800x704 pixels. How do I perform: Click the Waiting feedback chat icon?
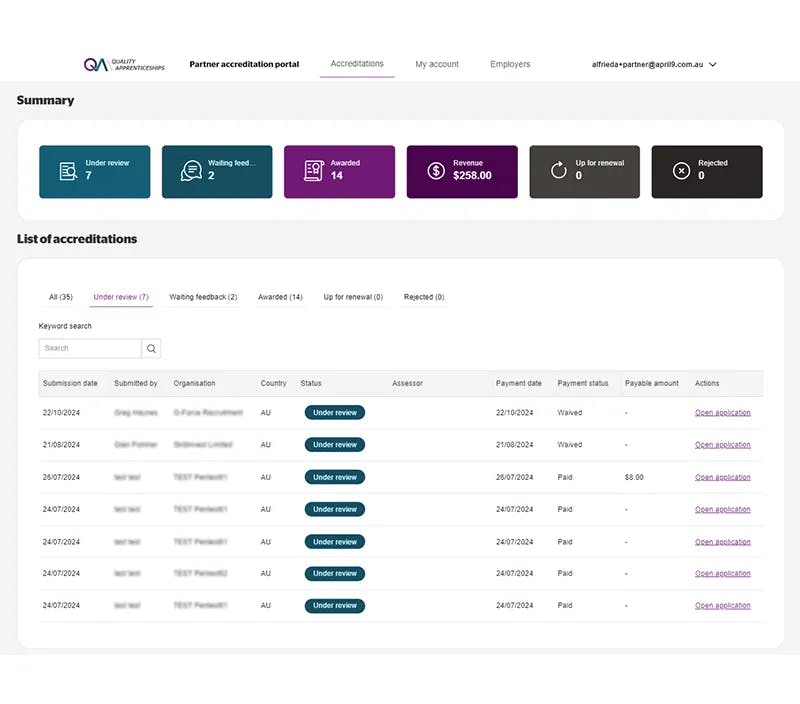(x=190, y=171)
